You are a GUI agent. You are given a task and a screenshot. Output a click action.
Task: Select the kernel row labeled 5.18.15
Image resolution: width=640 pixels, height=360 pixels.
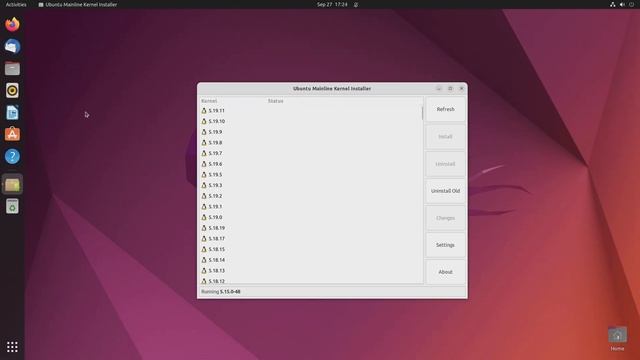click(311, 249)
